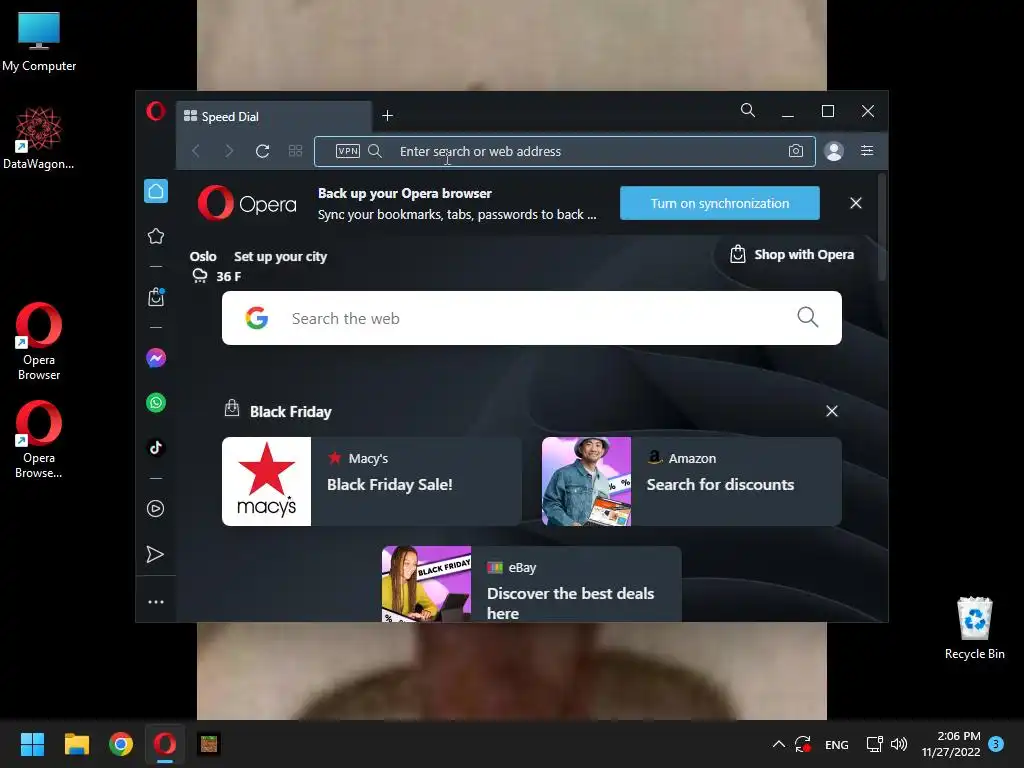
Task: Open the Opera menu logo button
Action: [155, 111]
